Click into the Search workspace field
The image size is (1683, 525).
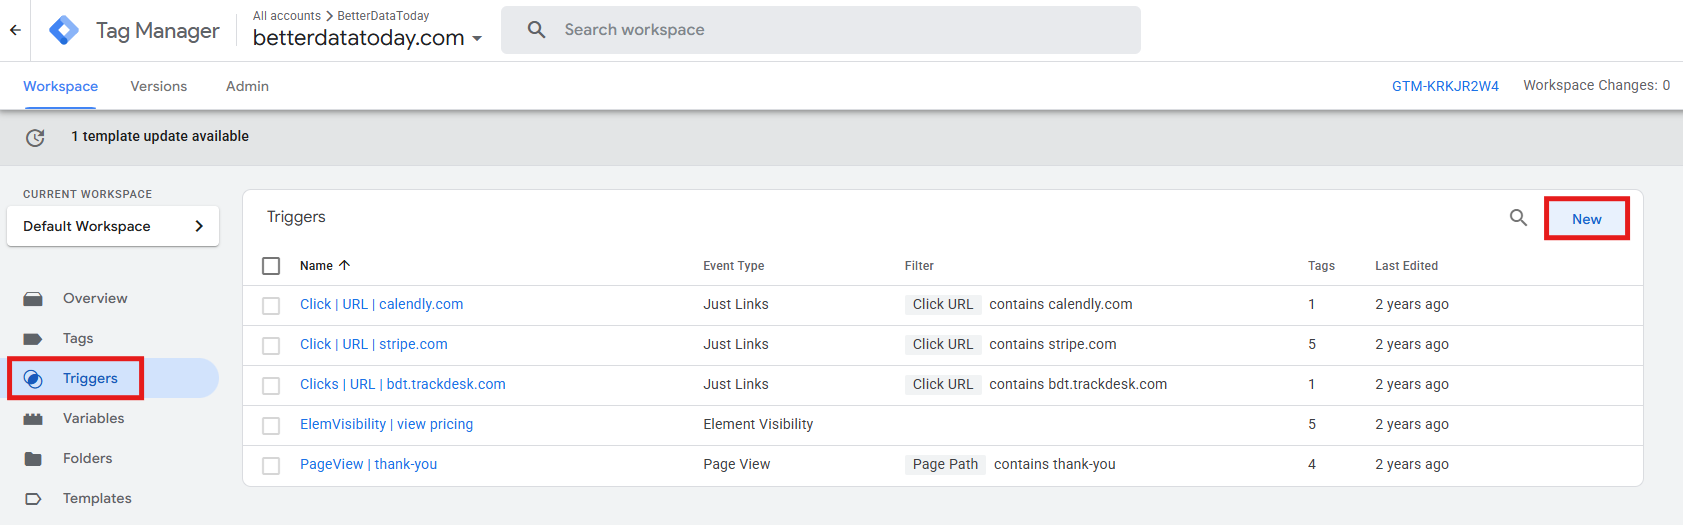(x=821, y=30)
